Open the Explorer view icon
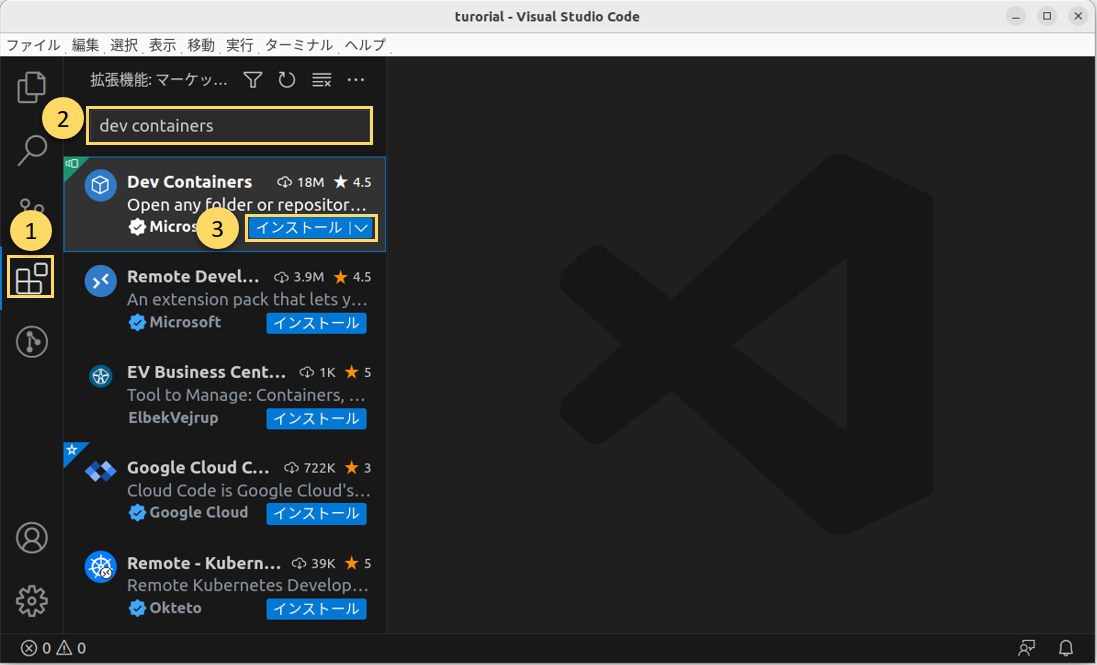 click(x=31, y=87)
